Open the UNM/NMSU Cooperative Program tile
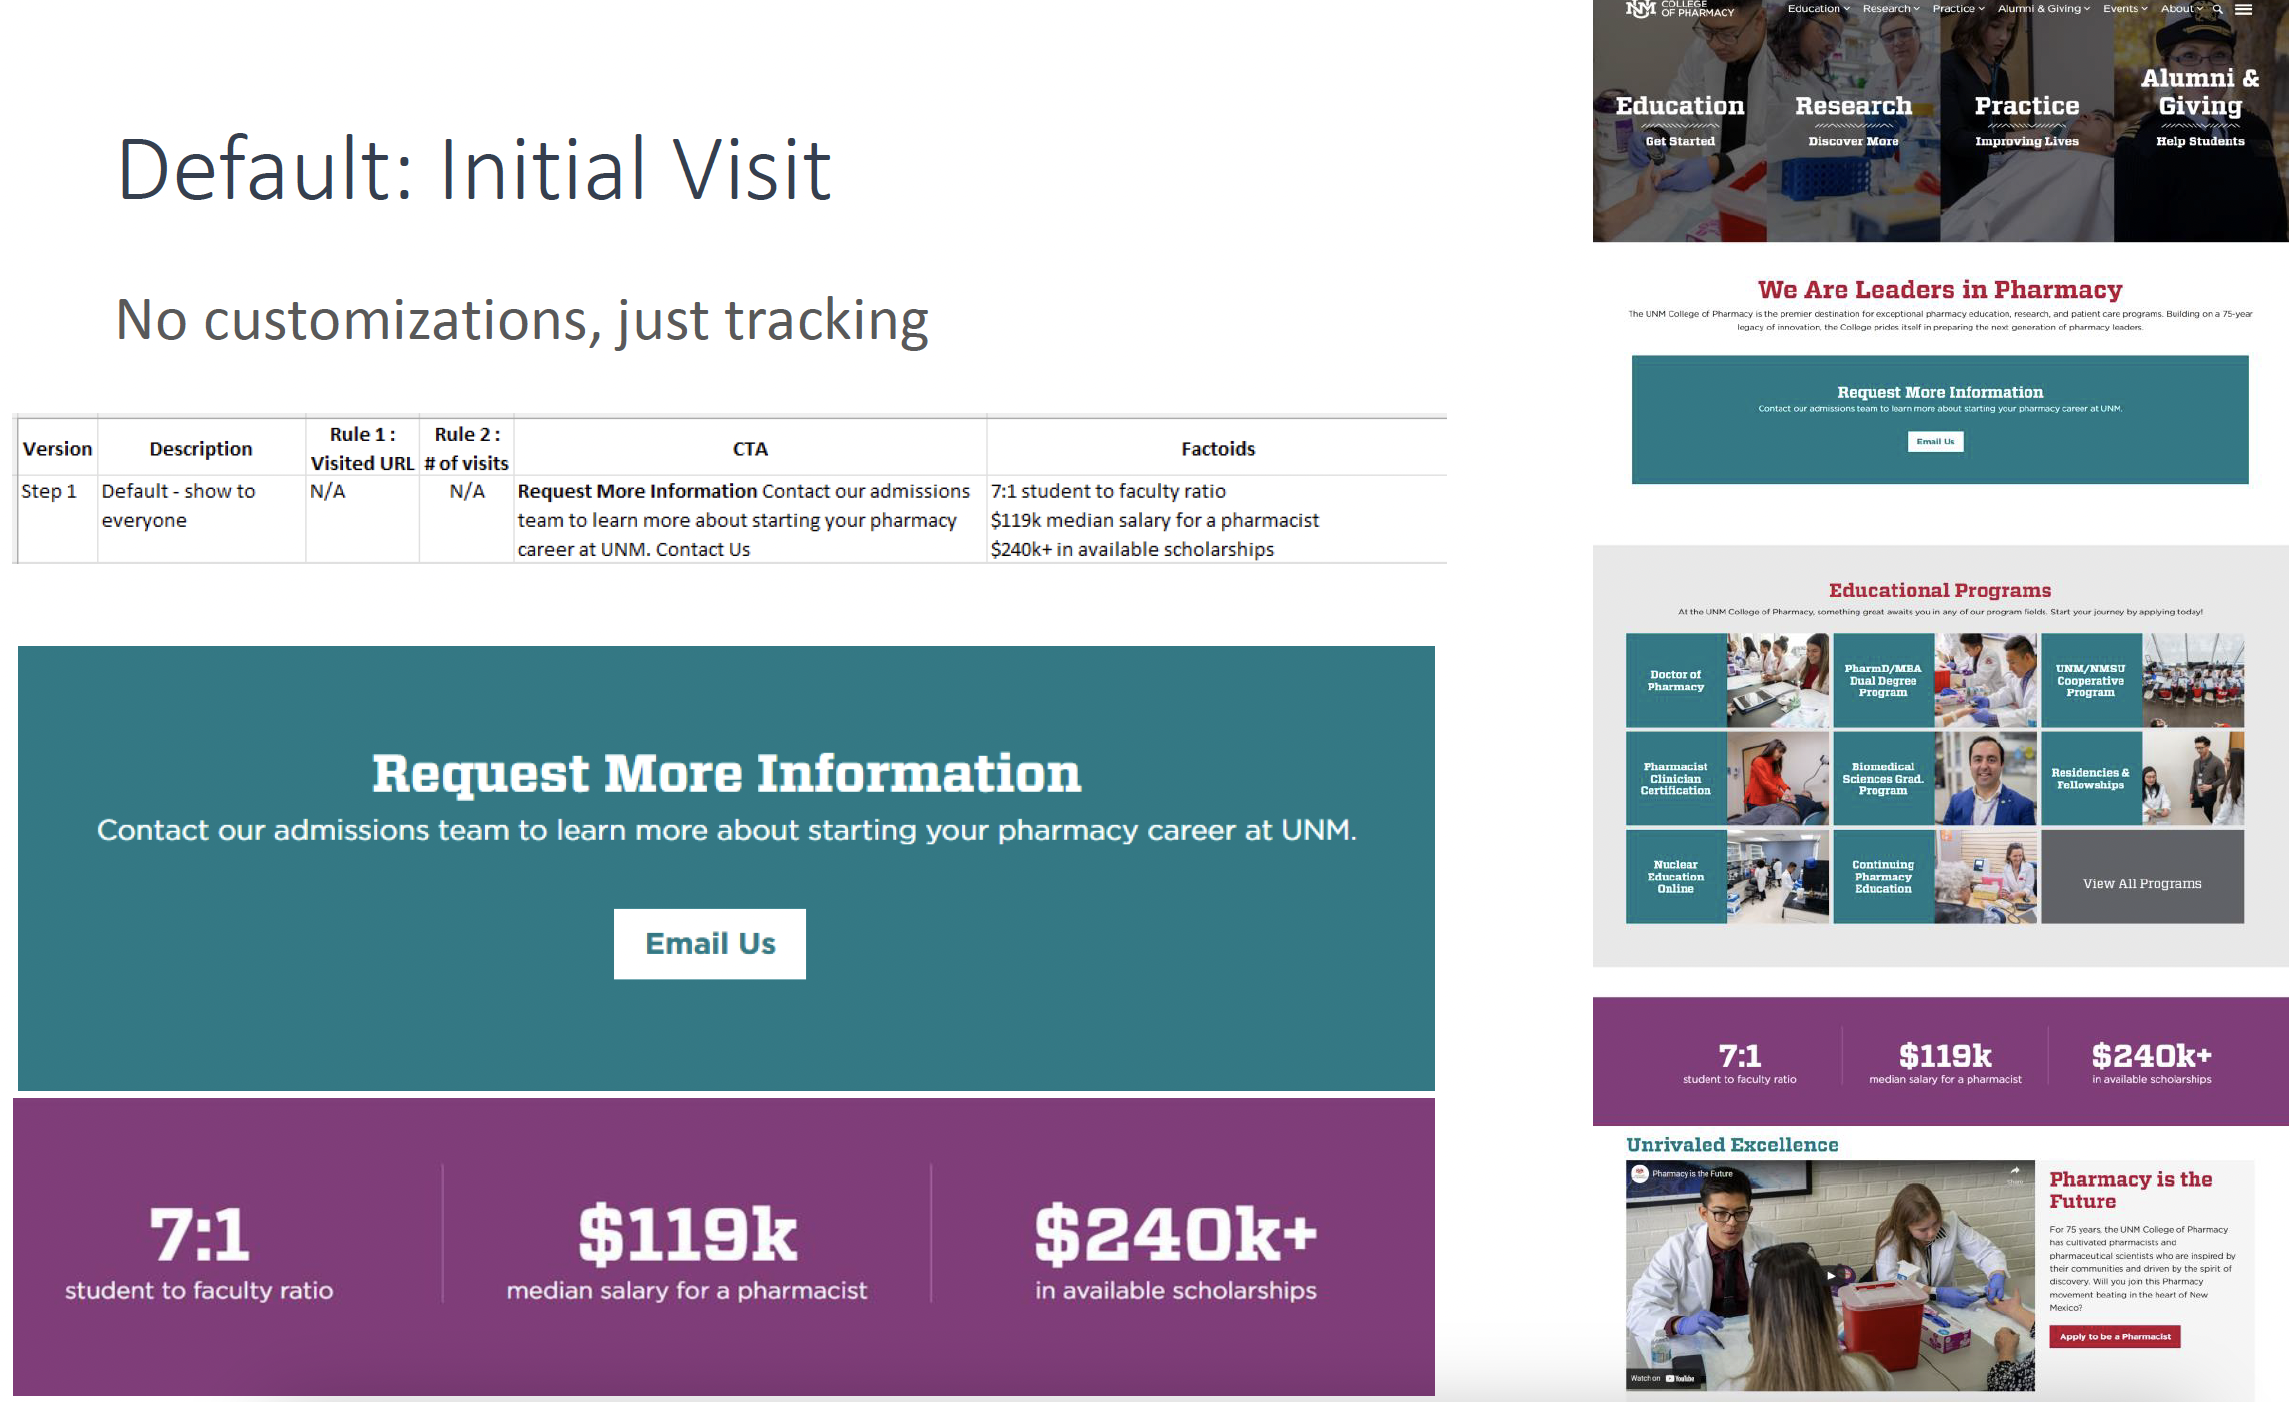Screen dimensions: 2290x1402 (2142, 680)
